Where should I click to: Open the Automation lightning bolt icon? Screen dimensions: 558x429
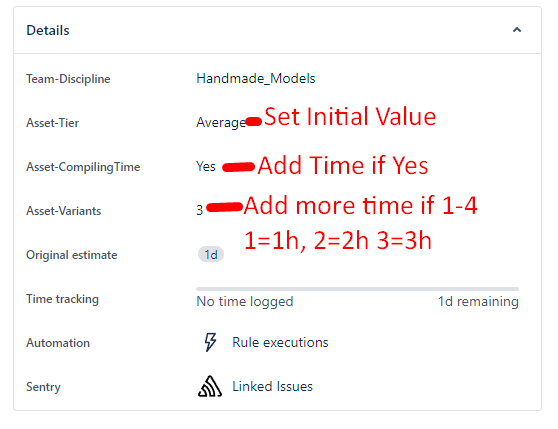210,342
